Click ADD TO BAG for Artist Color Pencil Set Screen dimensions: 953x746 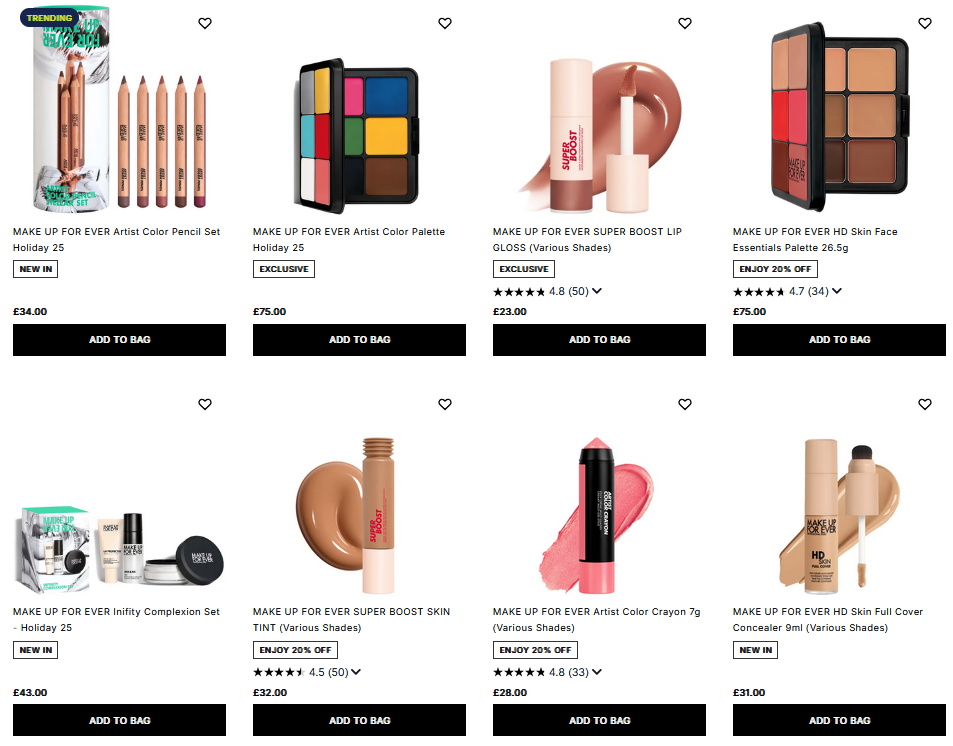pos(119,339)
